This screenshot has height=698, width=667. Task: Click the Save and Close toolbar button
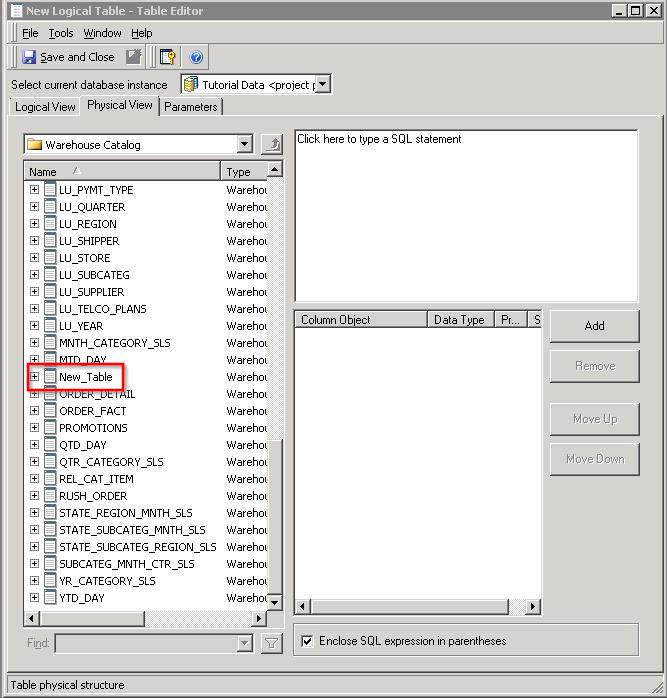[69, 57]
